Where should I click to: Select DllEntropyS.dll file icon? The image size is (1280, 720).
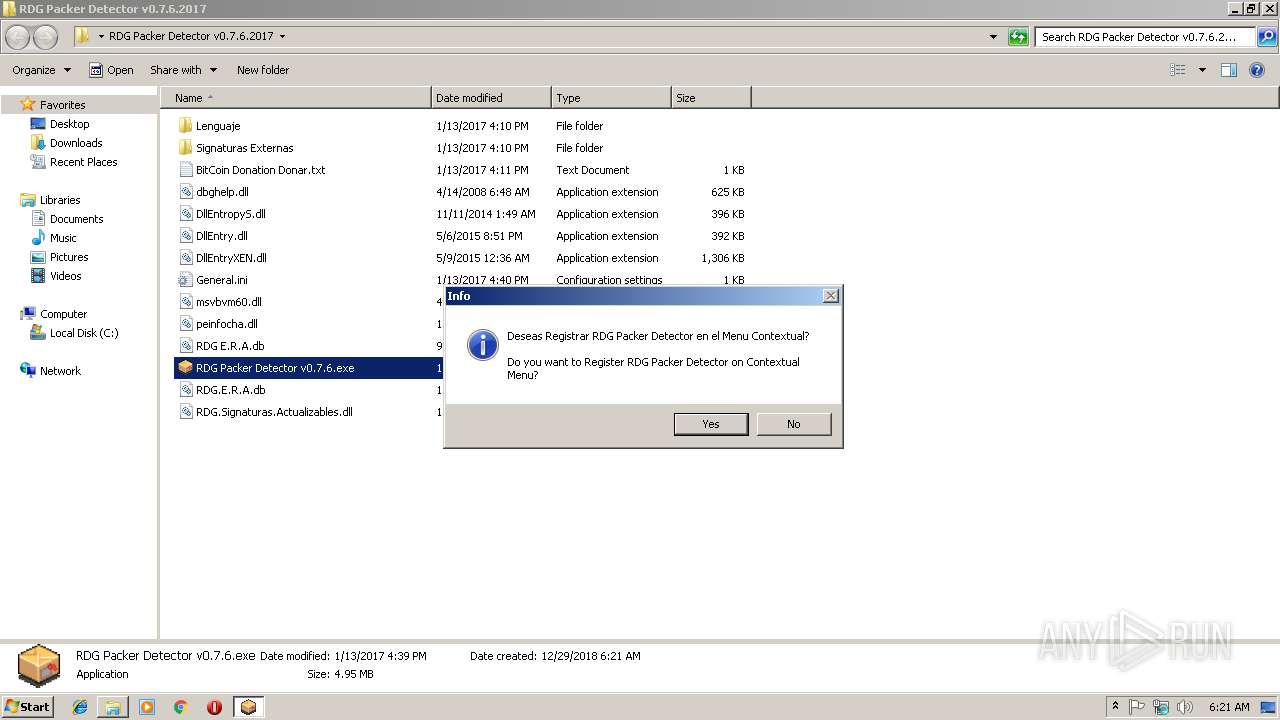tap(185, 214)
